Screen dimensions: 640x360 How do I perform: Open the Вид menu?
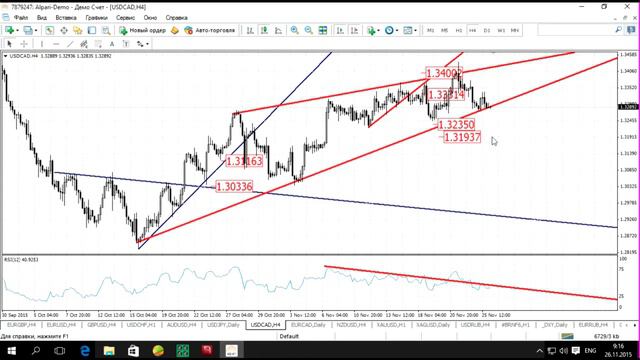point(42,18)
